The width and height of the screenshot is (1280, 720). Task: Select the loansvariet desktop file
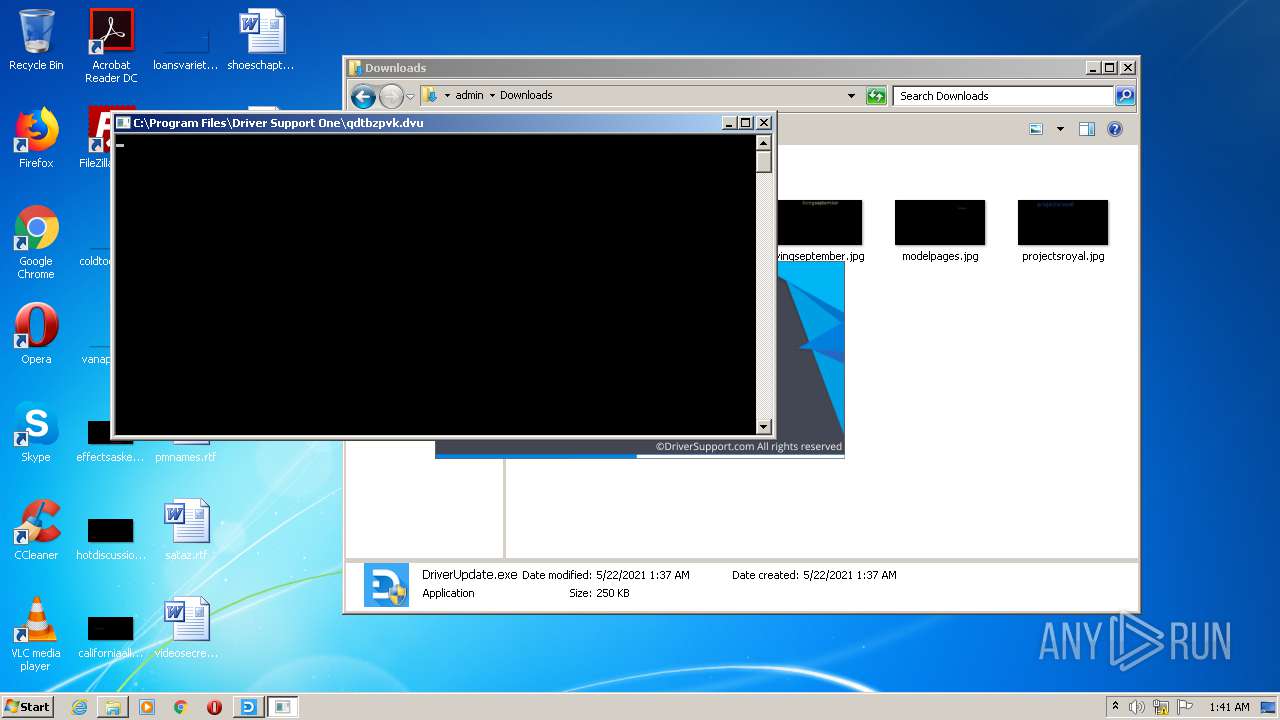pos(185,45)
